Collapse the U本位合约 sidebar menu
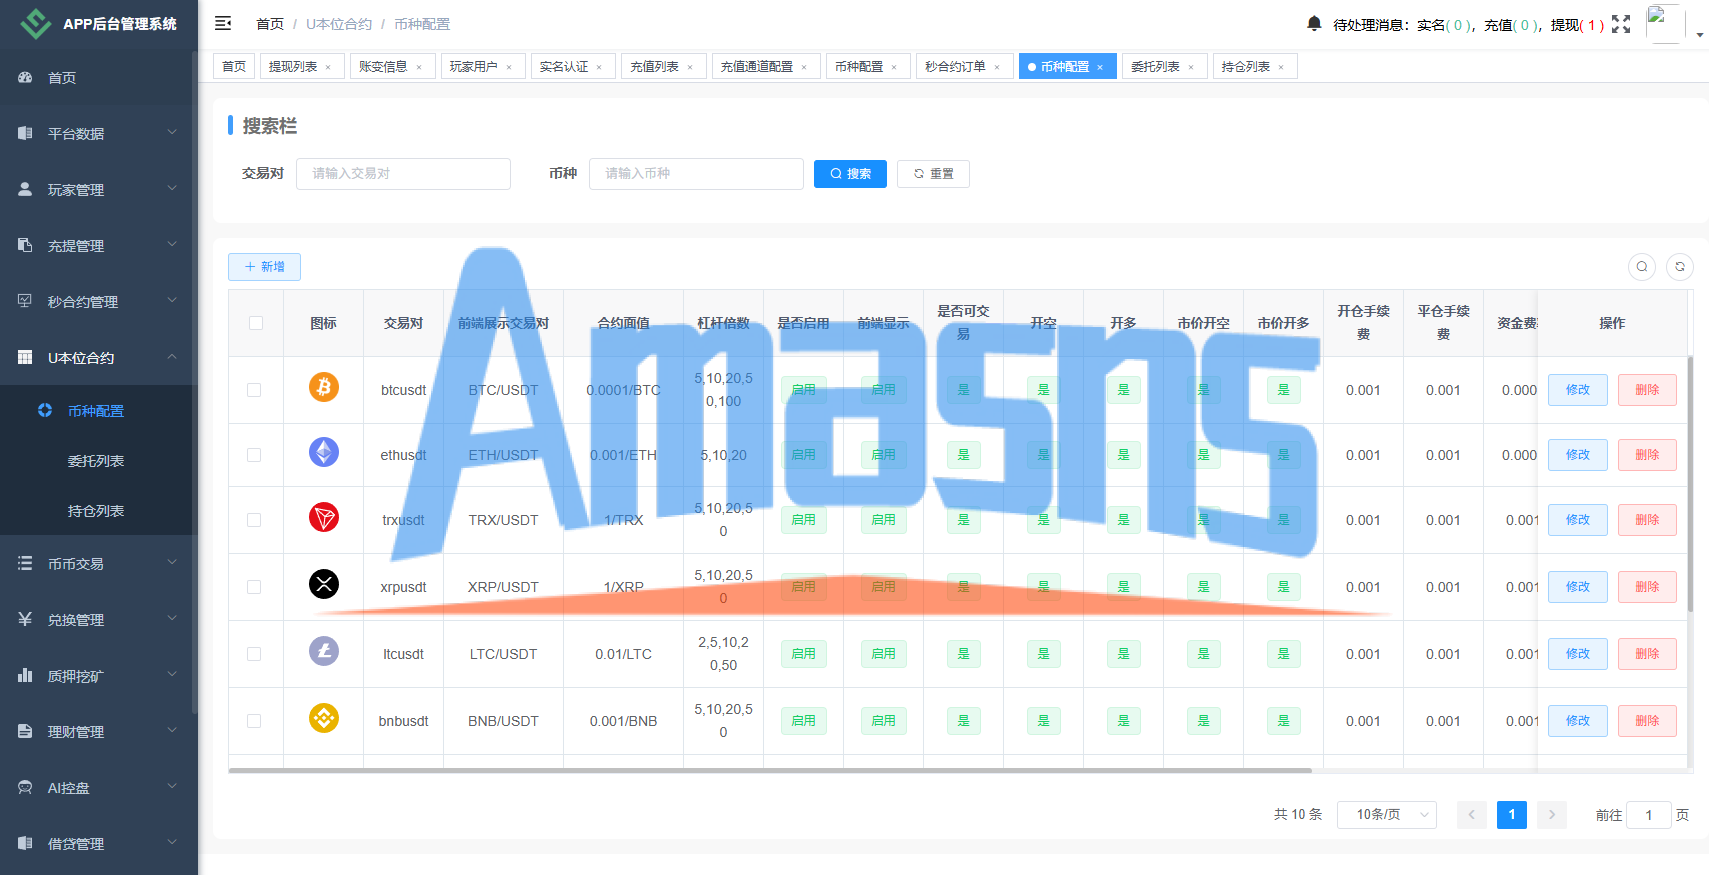Viewport: 1709px width, 875px height. 98,358
